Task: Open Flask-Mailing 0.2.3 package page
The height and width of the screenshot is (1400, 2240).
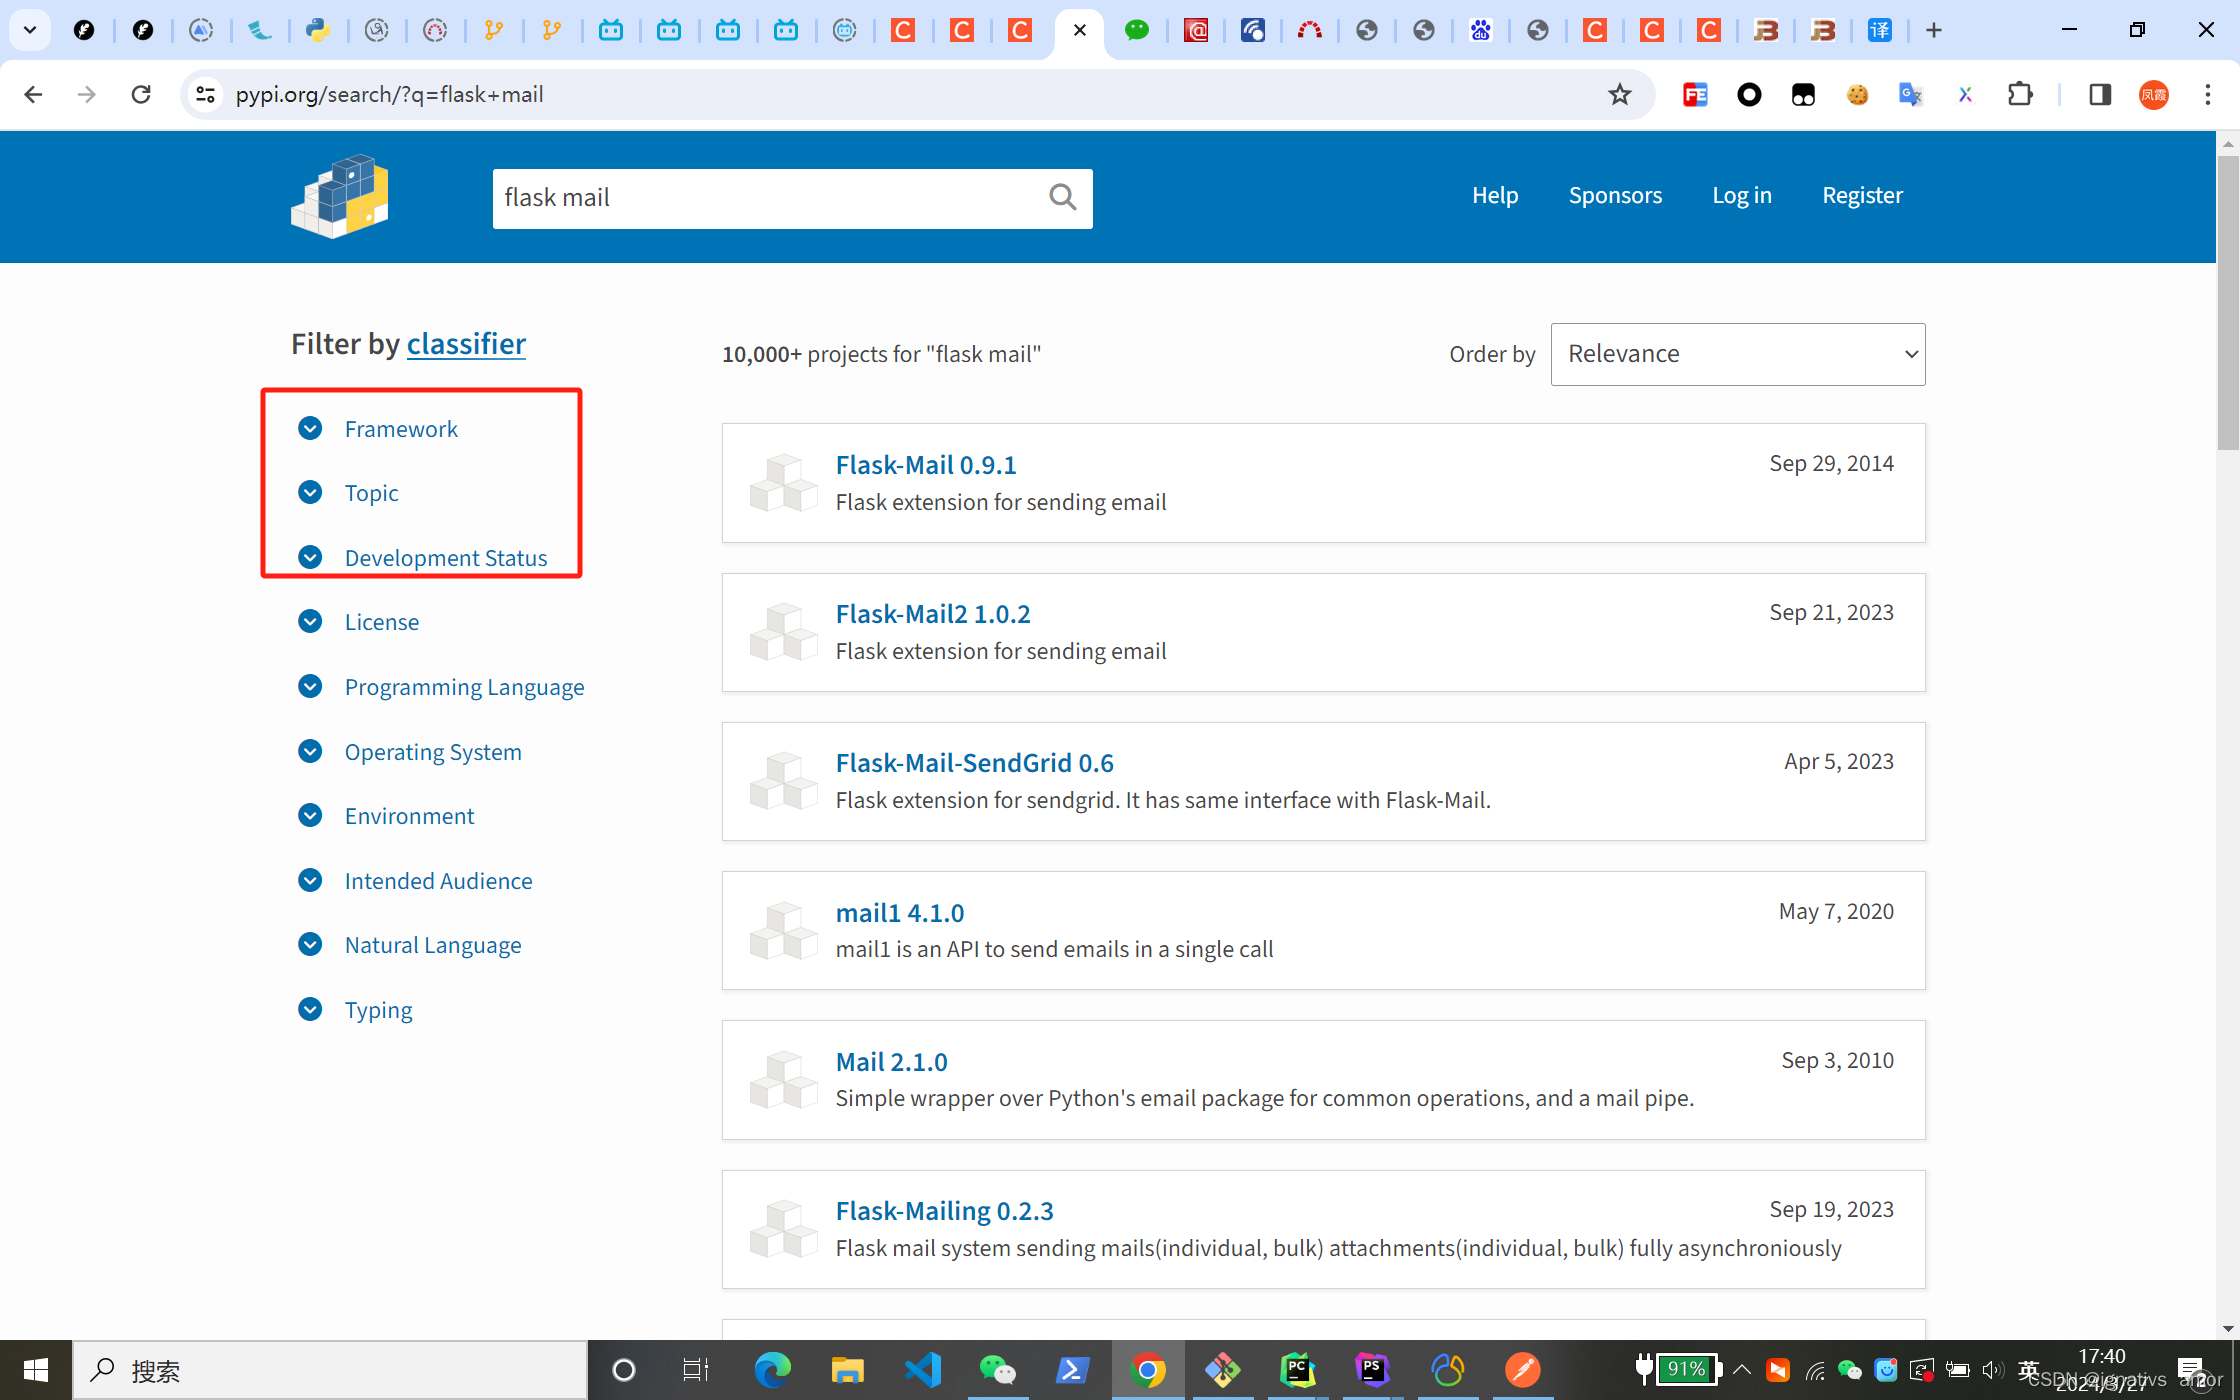Action: coord(943,1211)
